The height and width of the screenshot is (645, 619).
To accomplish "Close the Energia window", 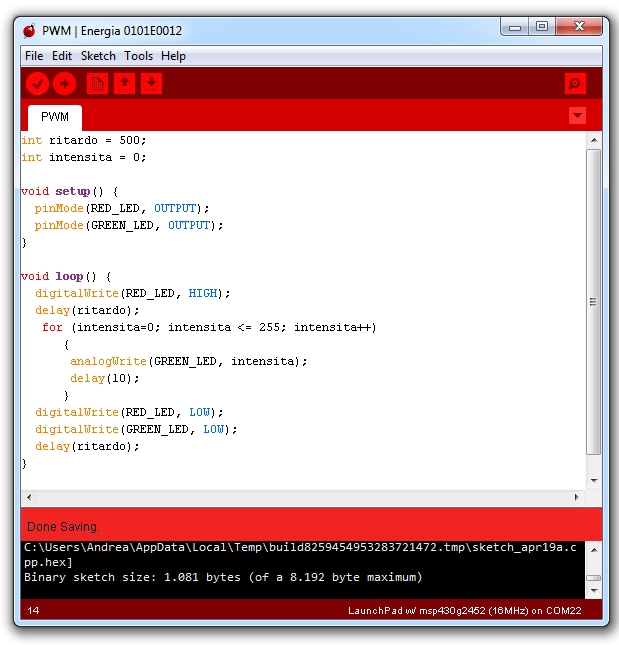I will point(579,27).
